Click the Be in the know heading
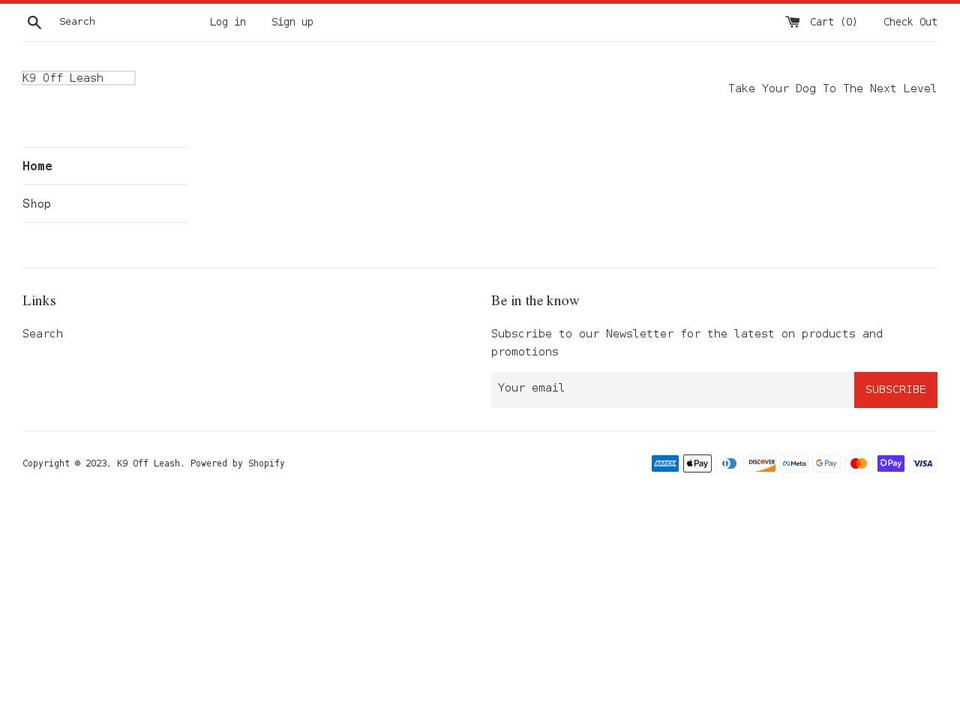960x720 pixels. [535, 301]
